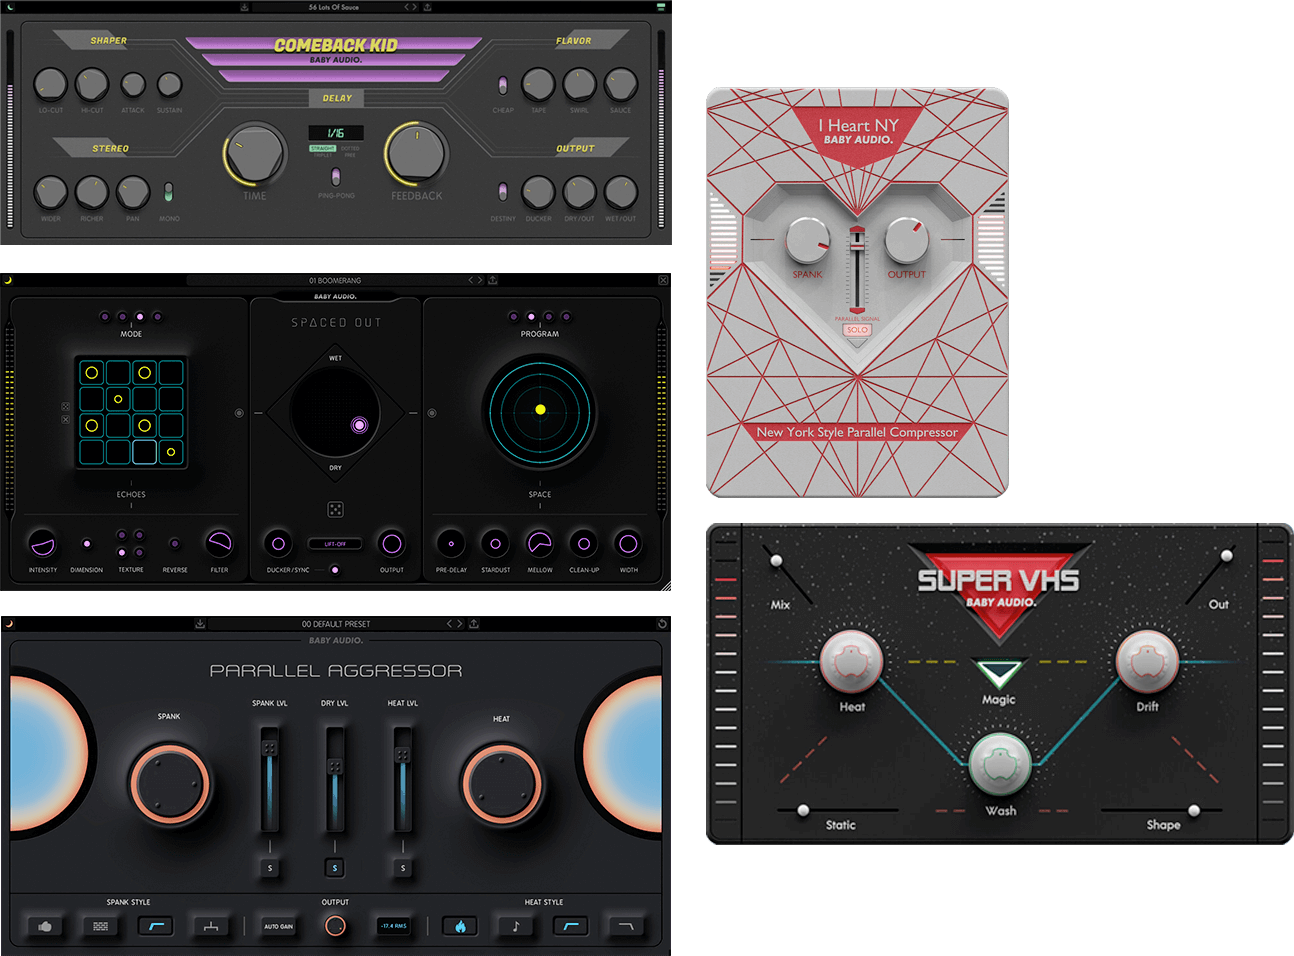Select the fire Heat Style icon
The image size is (1294, 956).
pyautogui.click(x=460, y=926)
